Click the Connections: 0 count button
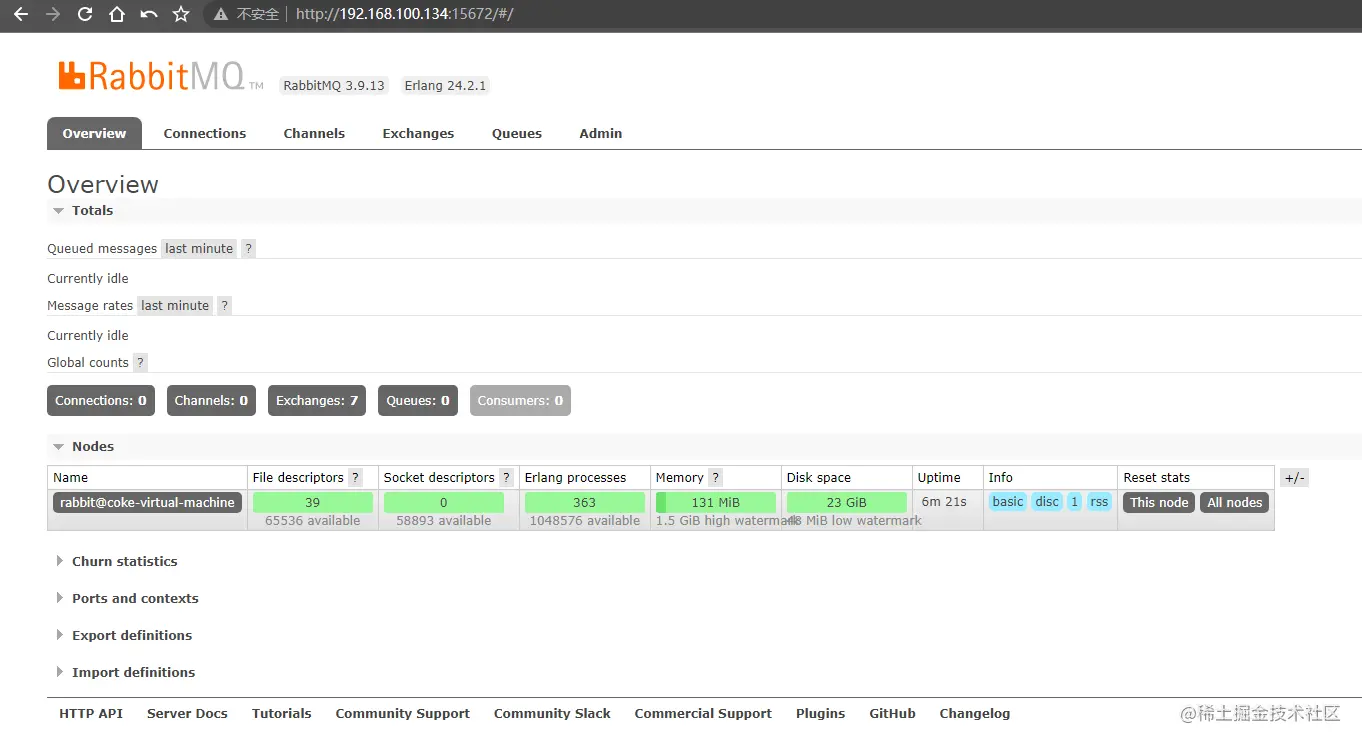Viewport: 1362px width, 745px height. pyautogui.click(x=101, y=401)
